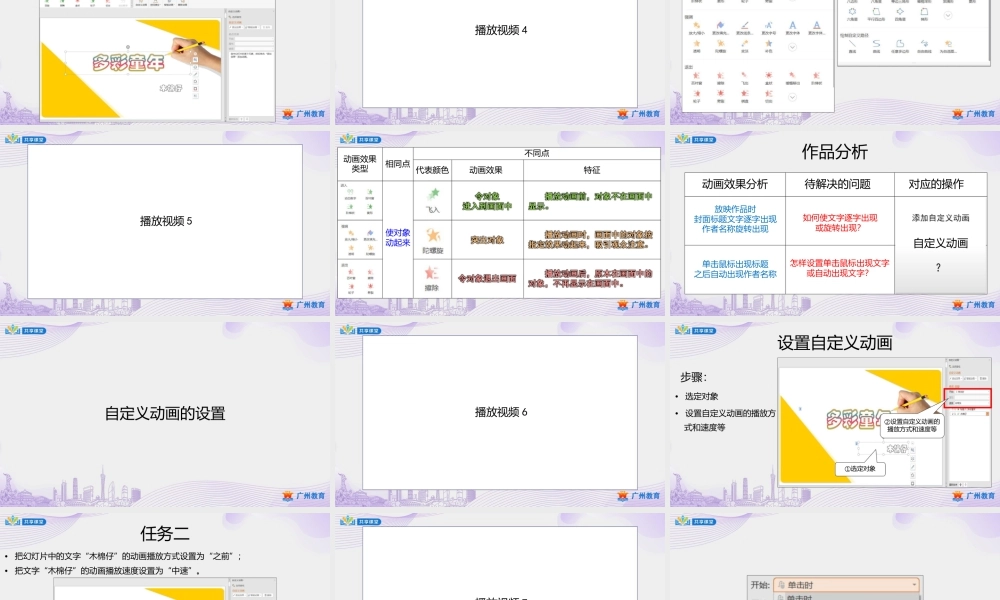Click the 飞入 green star animation icon
This screenshot has height=600, width=1000.
[433, 195]
